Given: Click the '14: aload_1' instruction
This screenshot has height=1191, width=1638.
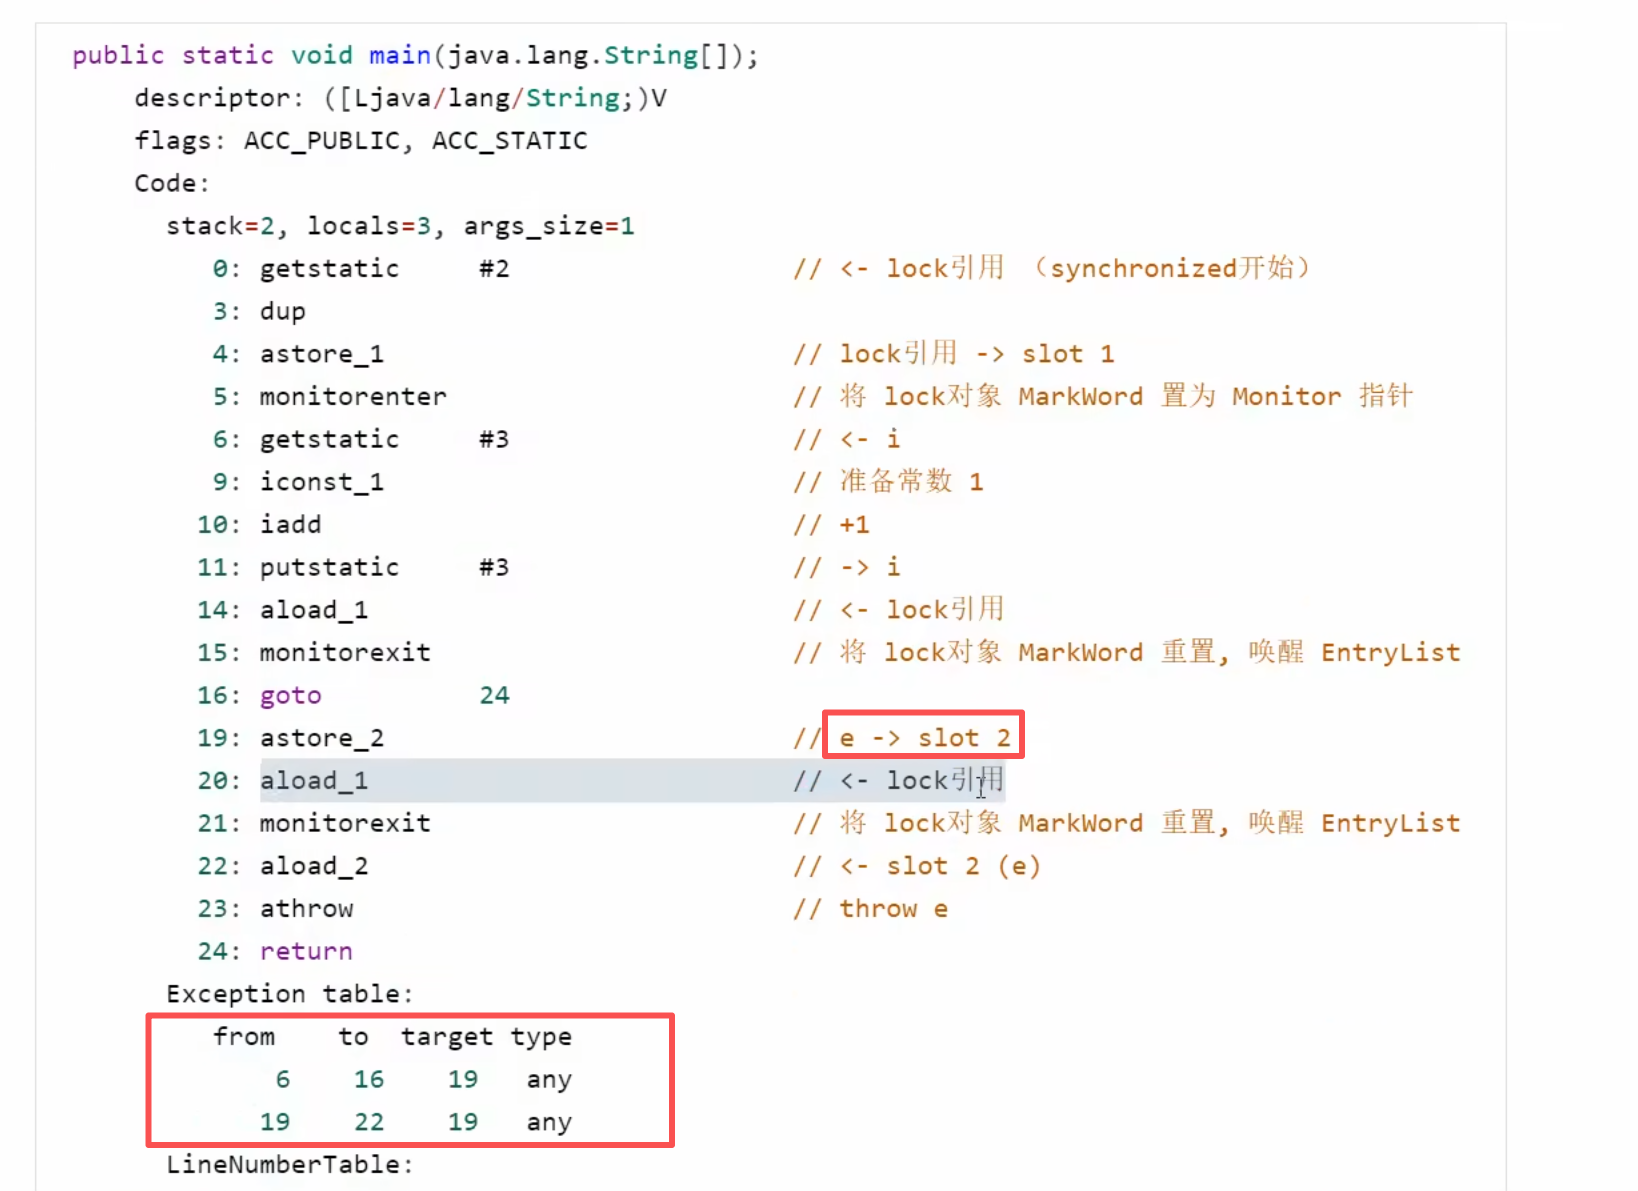Looking at the screenshot, I should click(x=282, y=610).
